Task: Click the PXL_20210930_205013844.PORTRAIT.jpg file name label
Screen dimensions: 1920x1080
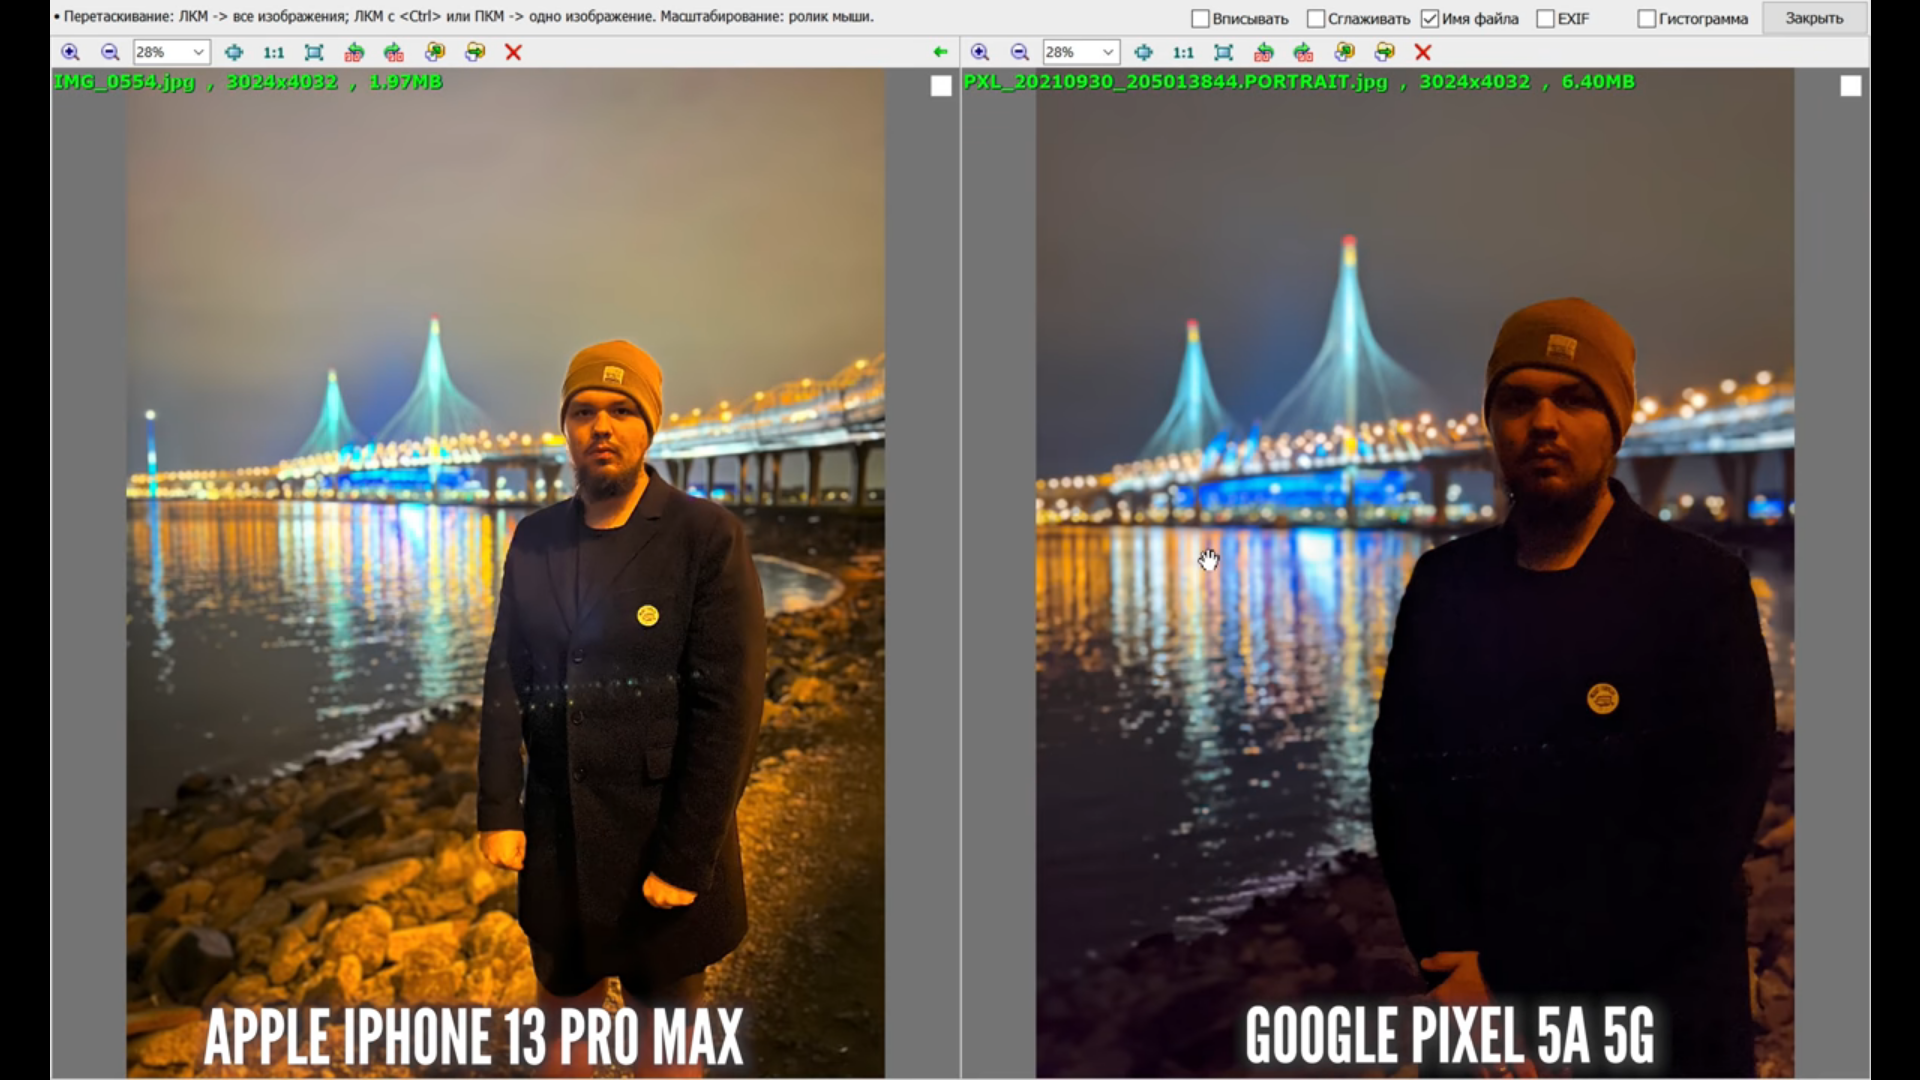Action: [1176, 82]
